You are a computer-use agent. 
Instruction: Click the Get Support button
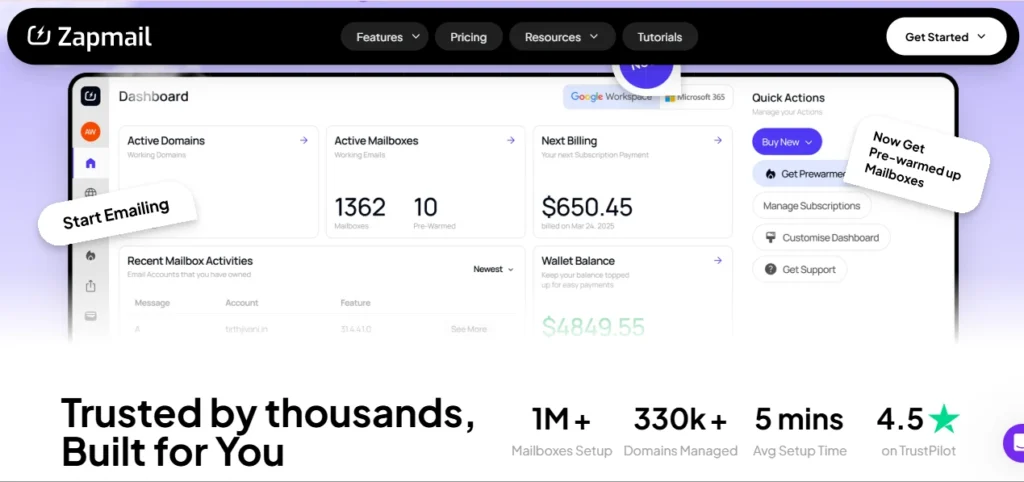(x=799, y=269)
